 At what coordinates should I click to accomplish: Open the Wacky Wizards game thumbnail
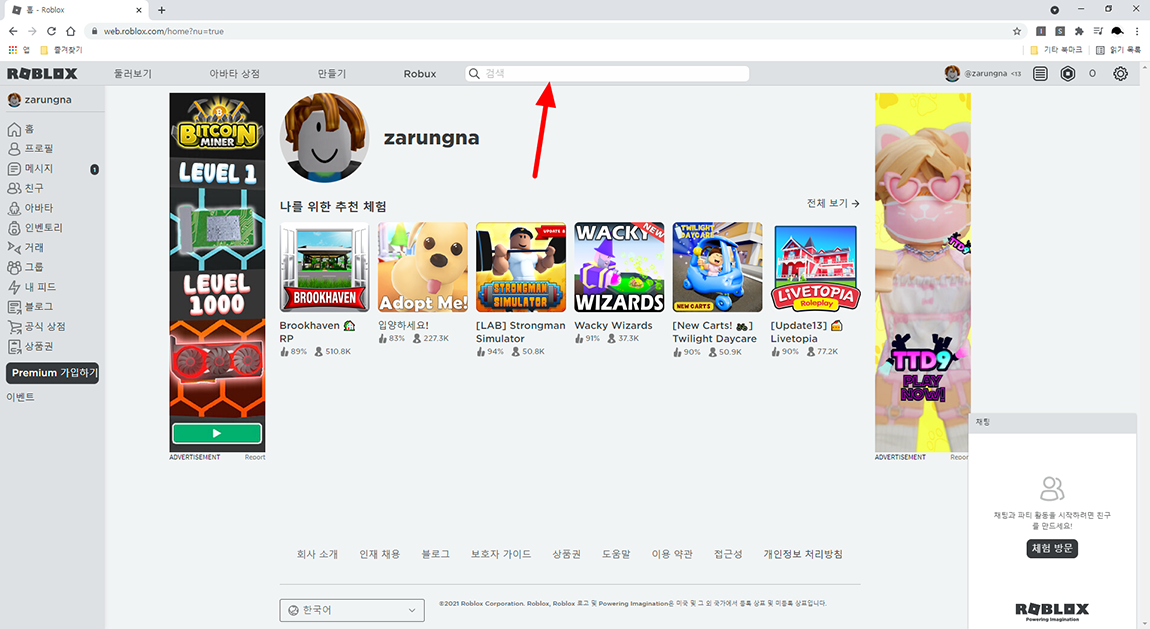[619, 267]
